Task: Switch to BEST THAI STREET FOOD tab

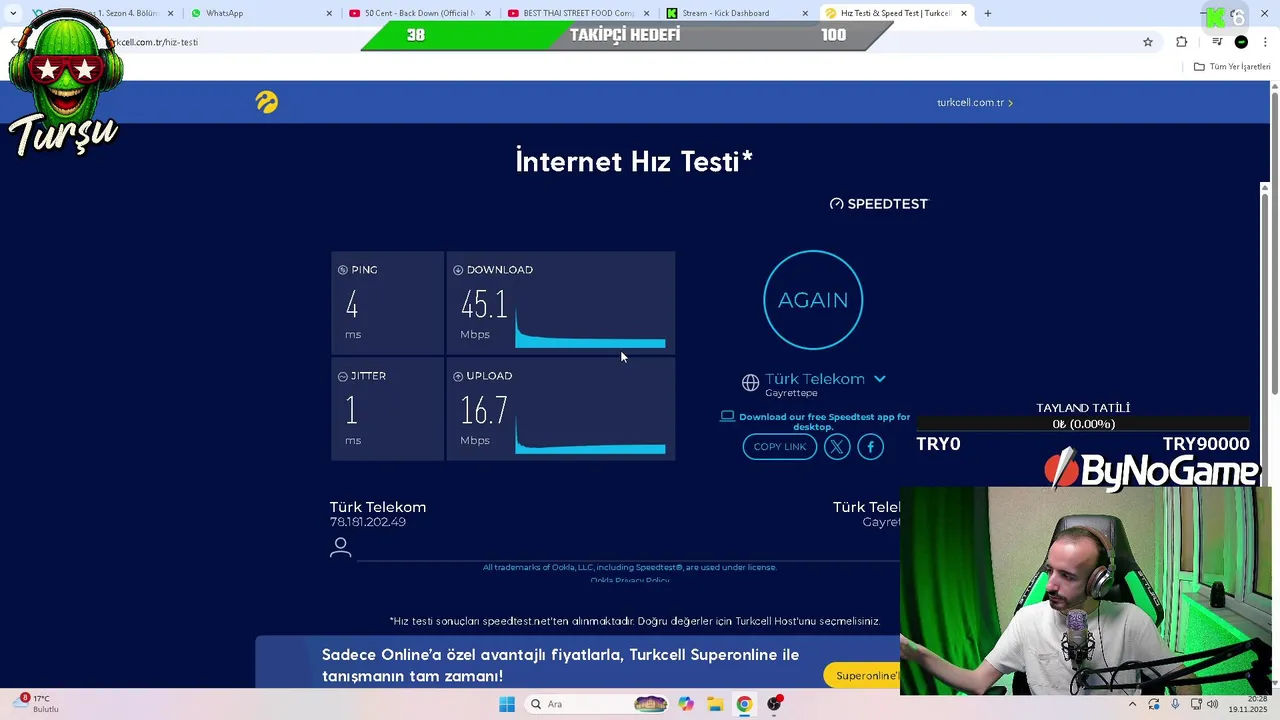Action: click(x=579, y=13)
